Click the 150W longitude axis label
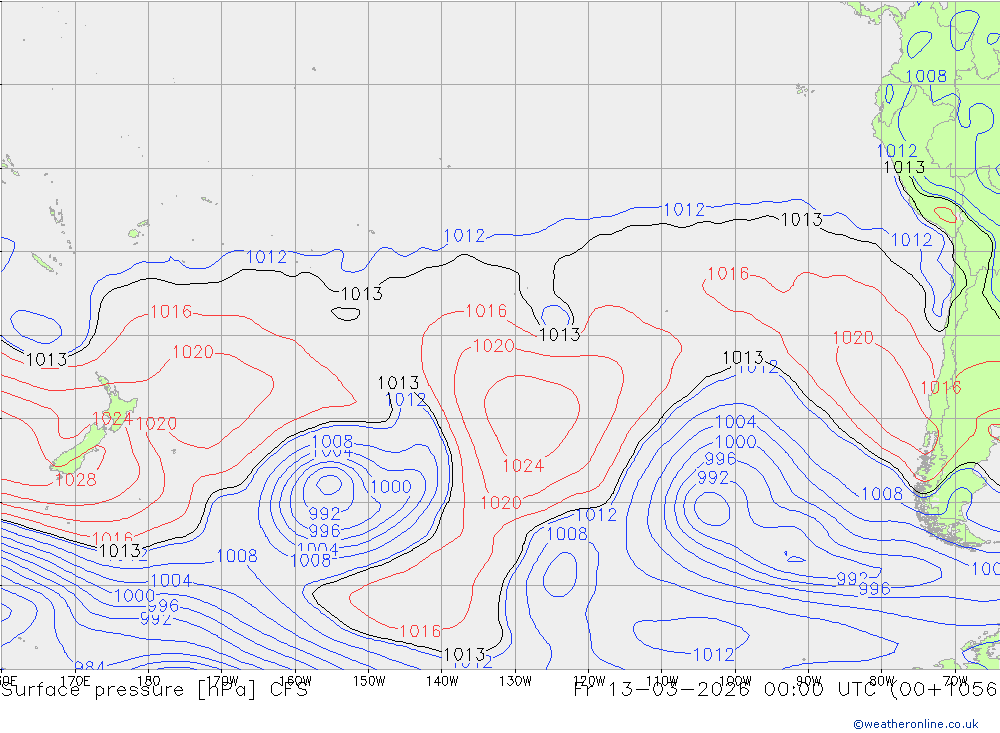This screenshot has height=733, width=1000. pyautogui.click(x=369, y=680)
